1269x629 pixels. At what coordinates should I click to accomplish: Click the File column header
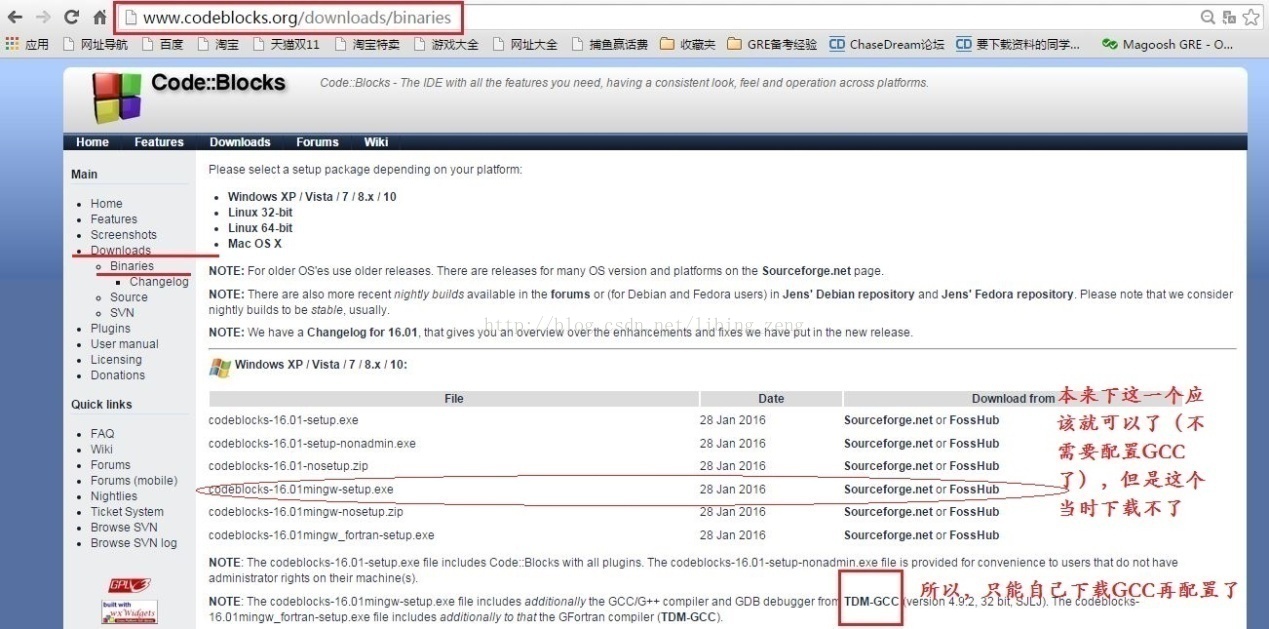click(x=454, y=398)
